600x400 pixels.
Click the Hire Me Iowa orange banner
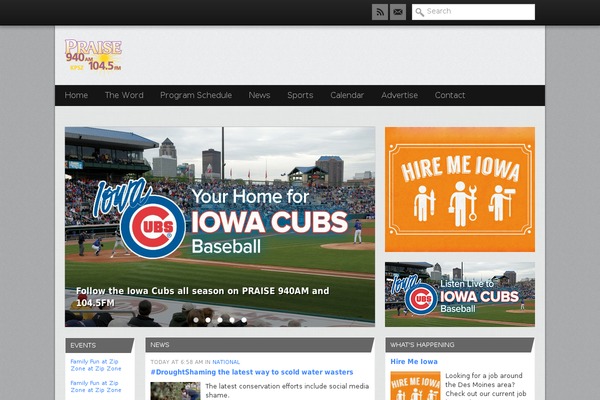[x=460, y=189]
